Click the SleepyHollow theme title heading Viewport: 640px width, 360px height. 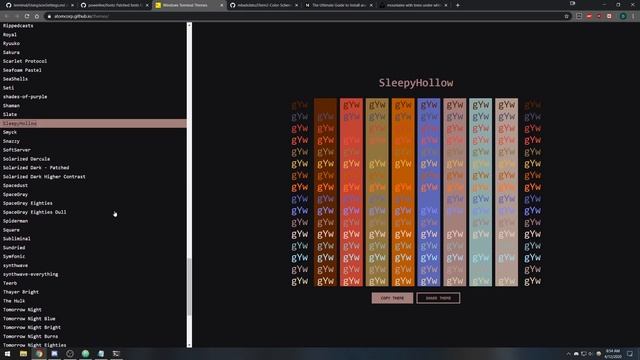point(416,83)
